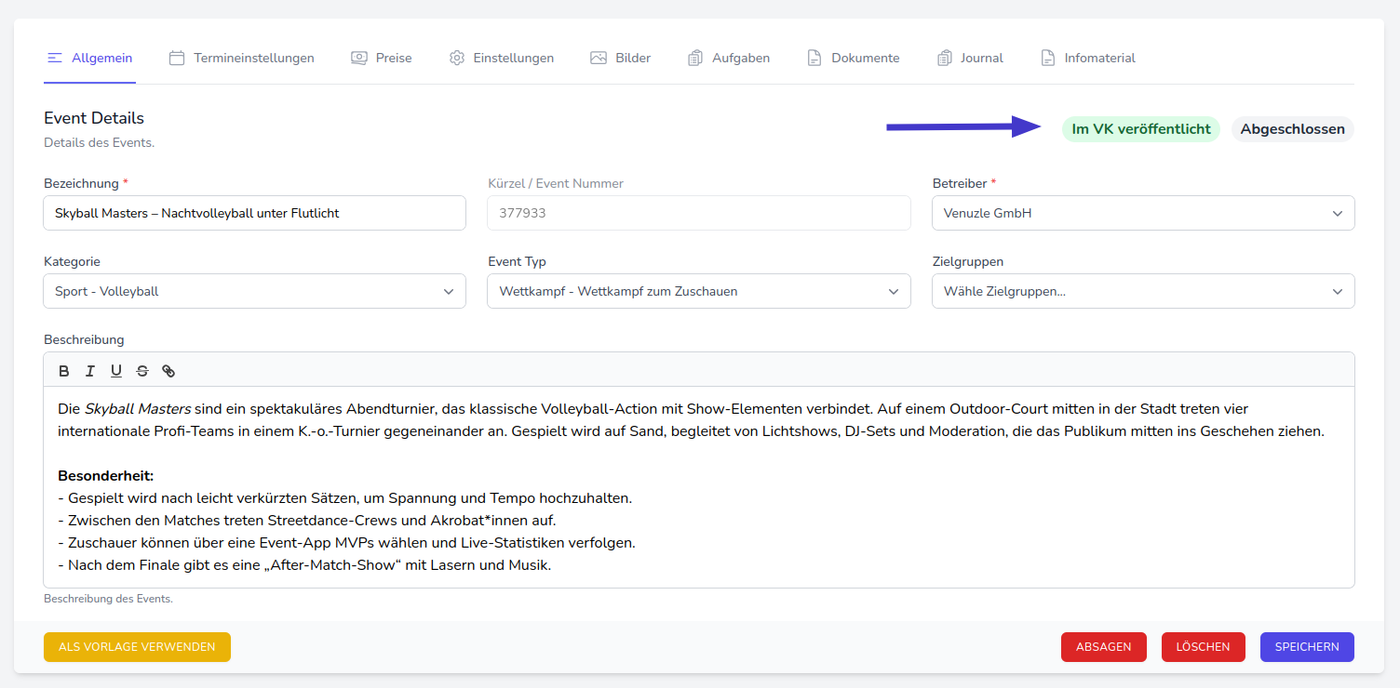Switch to the Journal tab

tap(970, 58)
